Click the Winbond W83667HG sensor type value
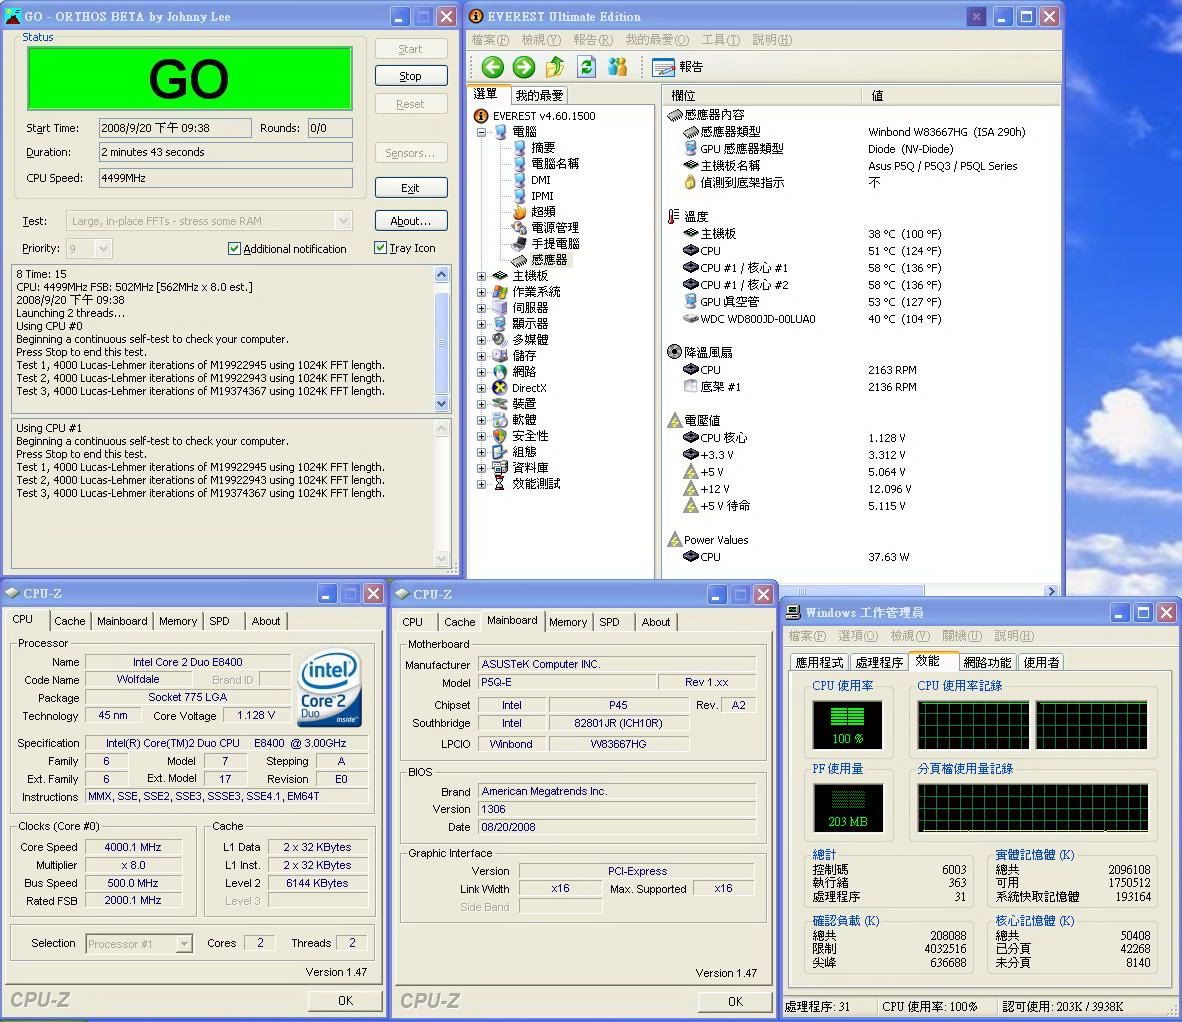Image resolution: width=1182 pixels, height=1022 pixels. tap(946, 132)
